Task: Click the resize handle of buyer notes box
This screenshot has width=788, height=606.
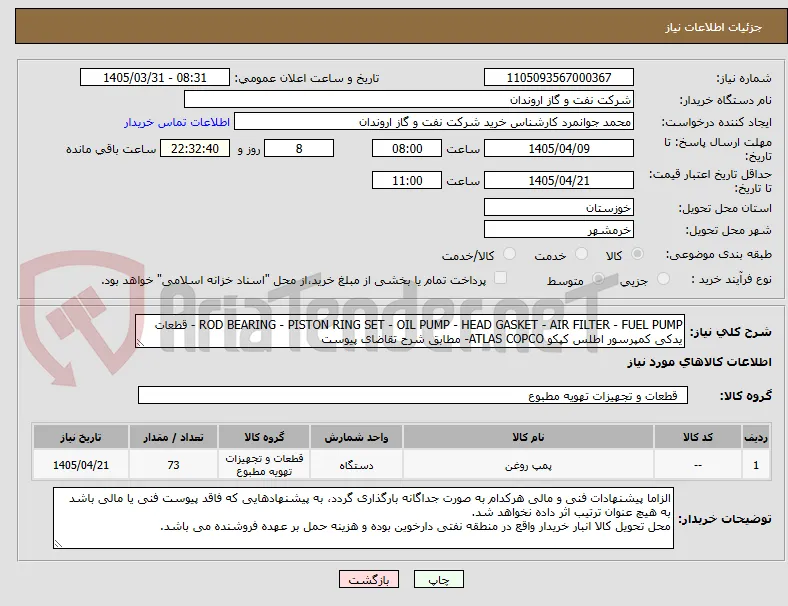Action: pos(58,544)
